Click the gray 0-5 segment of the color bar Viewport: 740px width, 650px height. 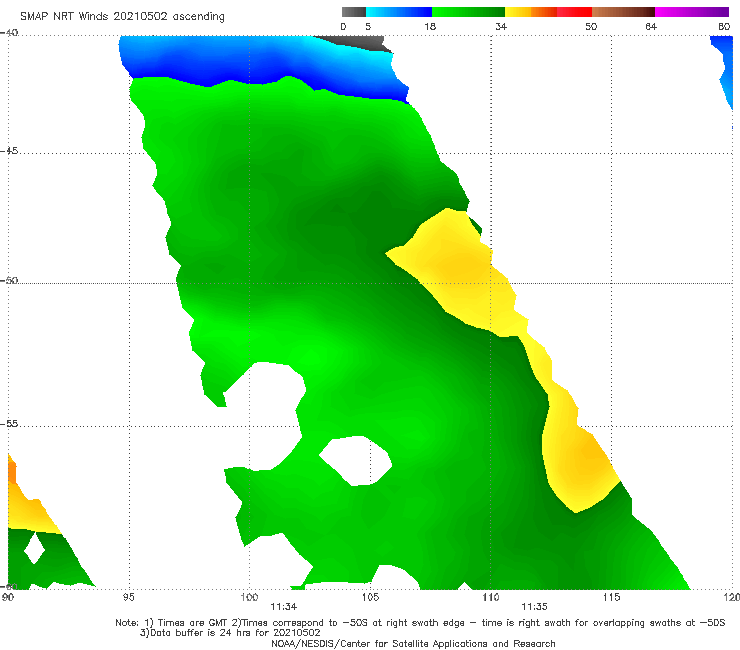(x=354, y=12)
